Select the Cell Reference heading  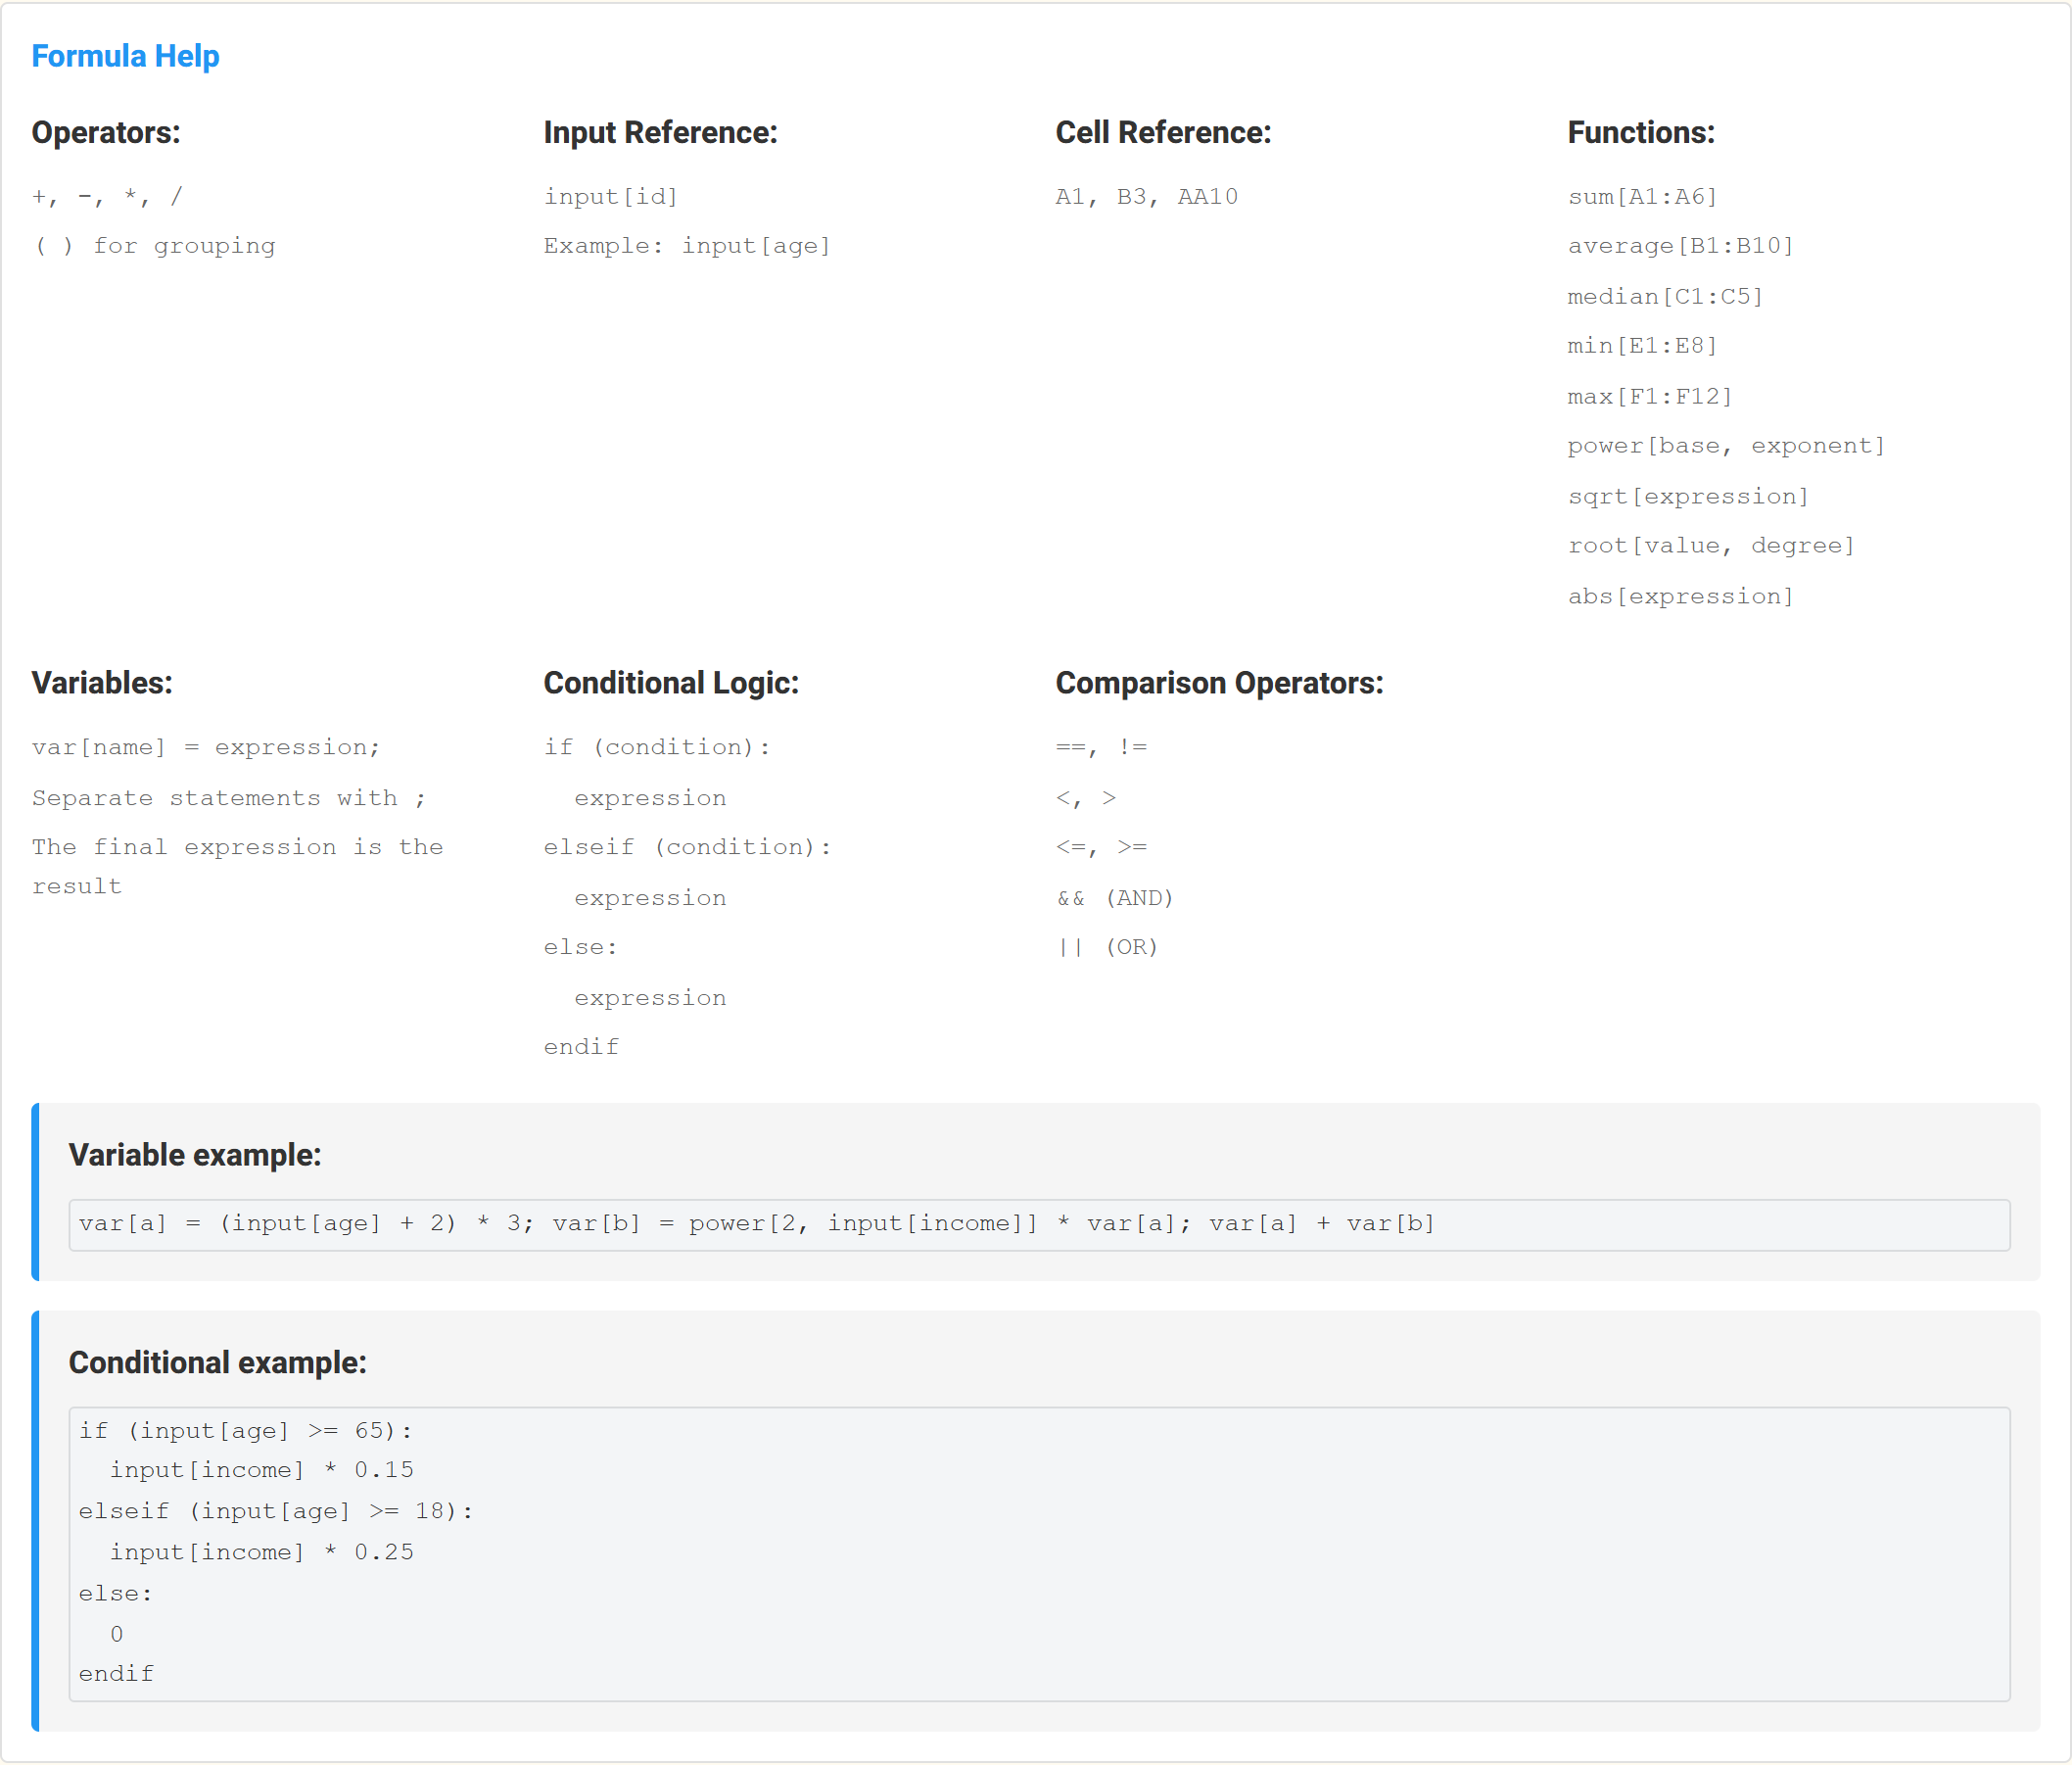click(1163, 133)
